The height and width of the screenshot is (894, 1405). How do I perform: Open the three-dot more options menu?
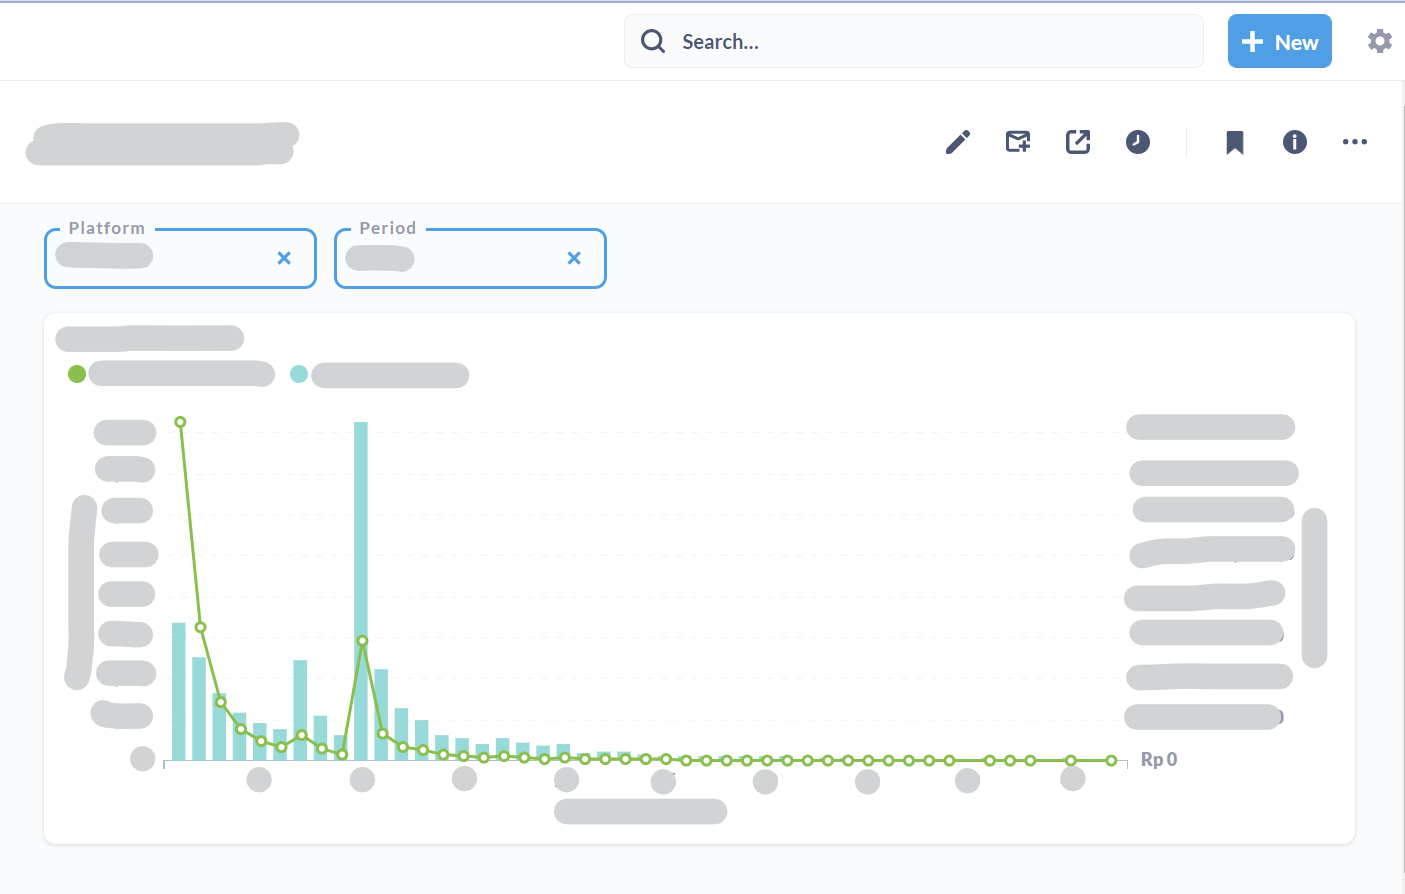1355,142
